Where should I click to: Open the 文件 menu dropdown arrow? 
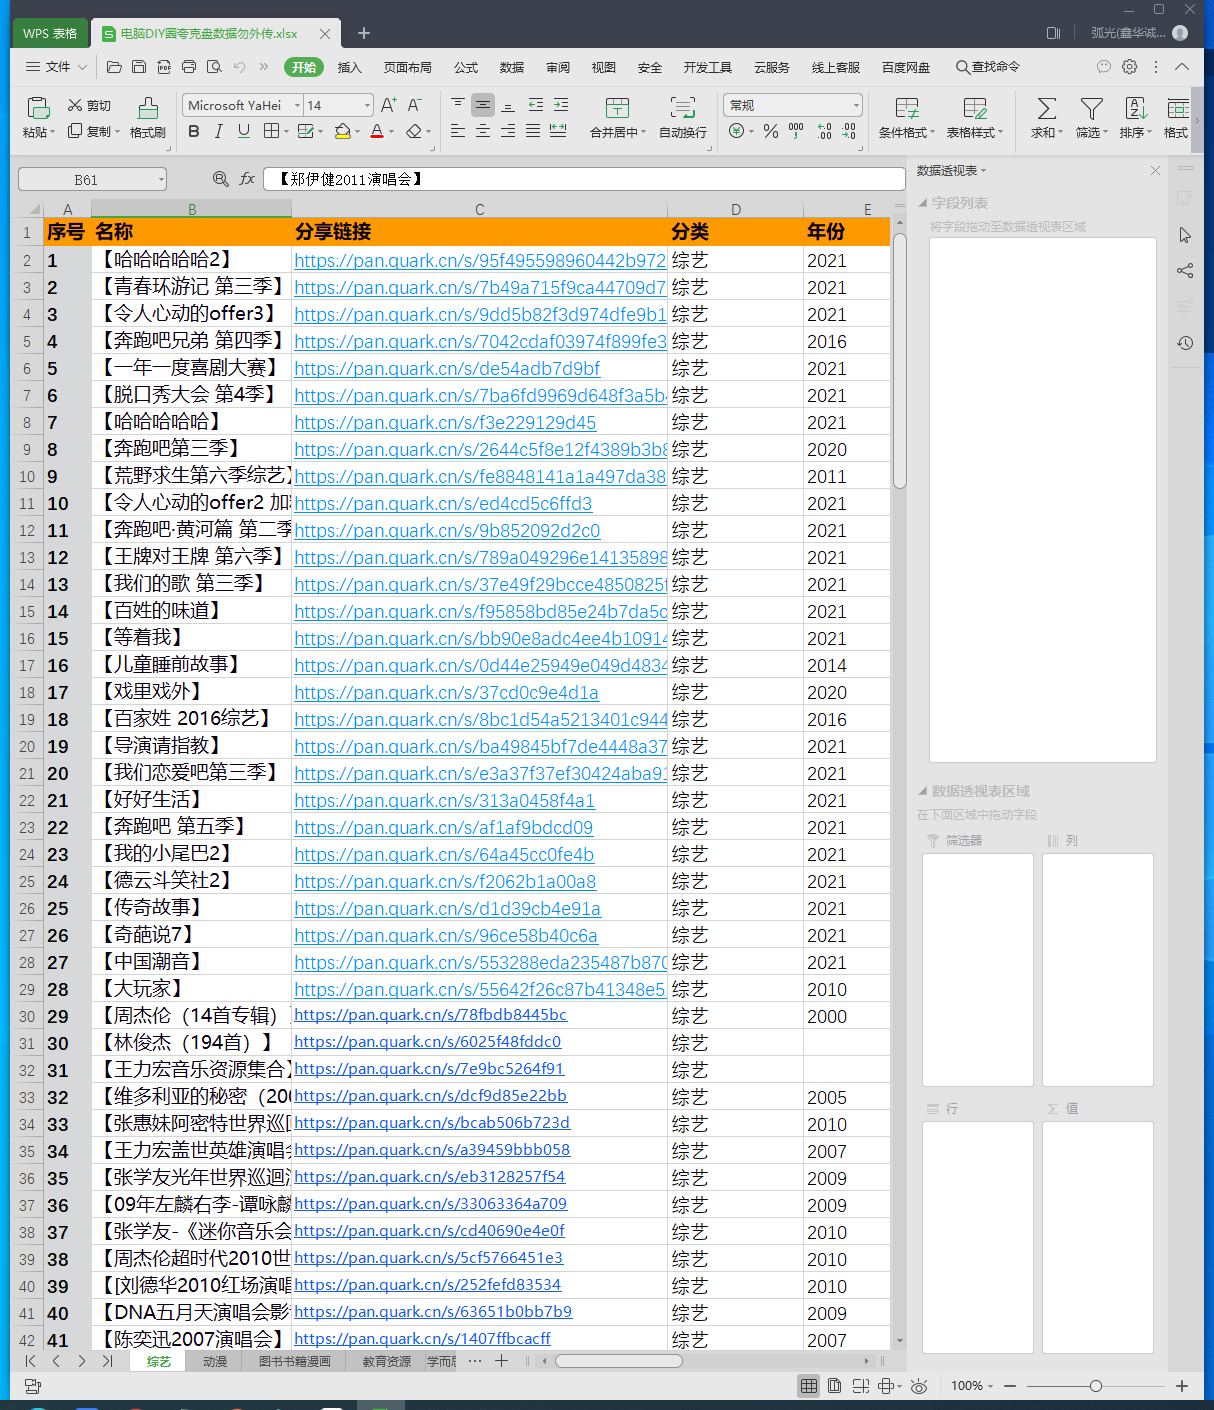point(82,67)
